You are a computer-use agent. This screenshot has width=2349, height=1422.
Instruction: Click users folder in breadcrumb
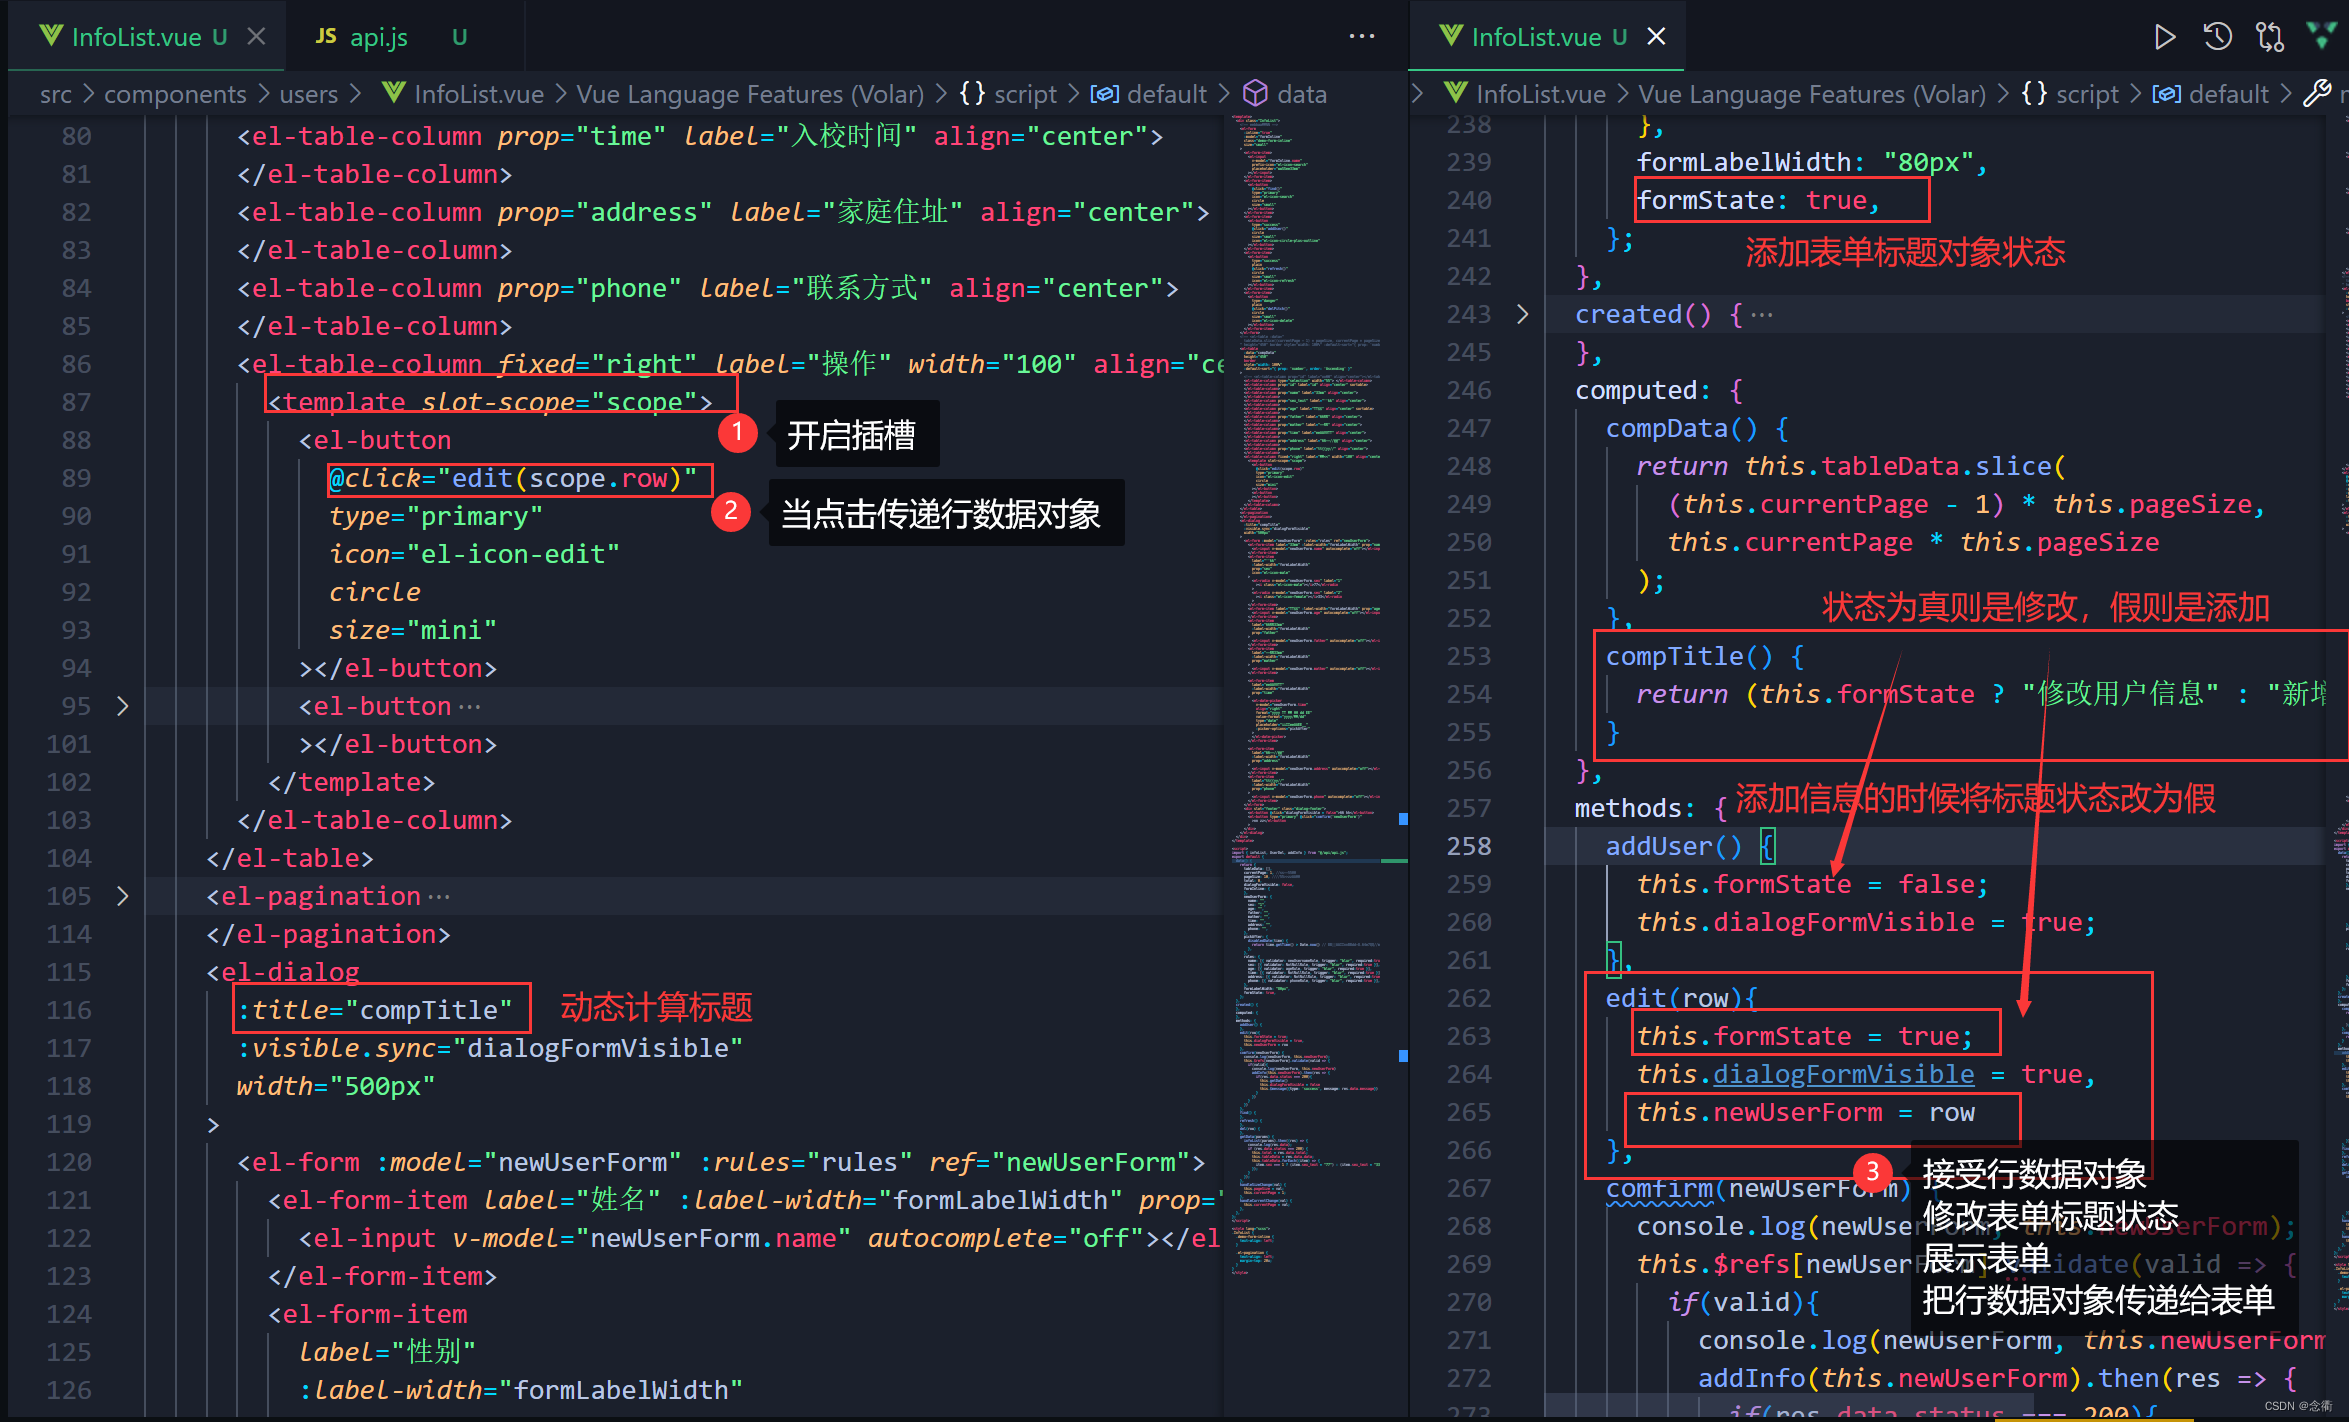(308, 94)
